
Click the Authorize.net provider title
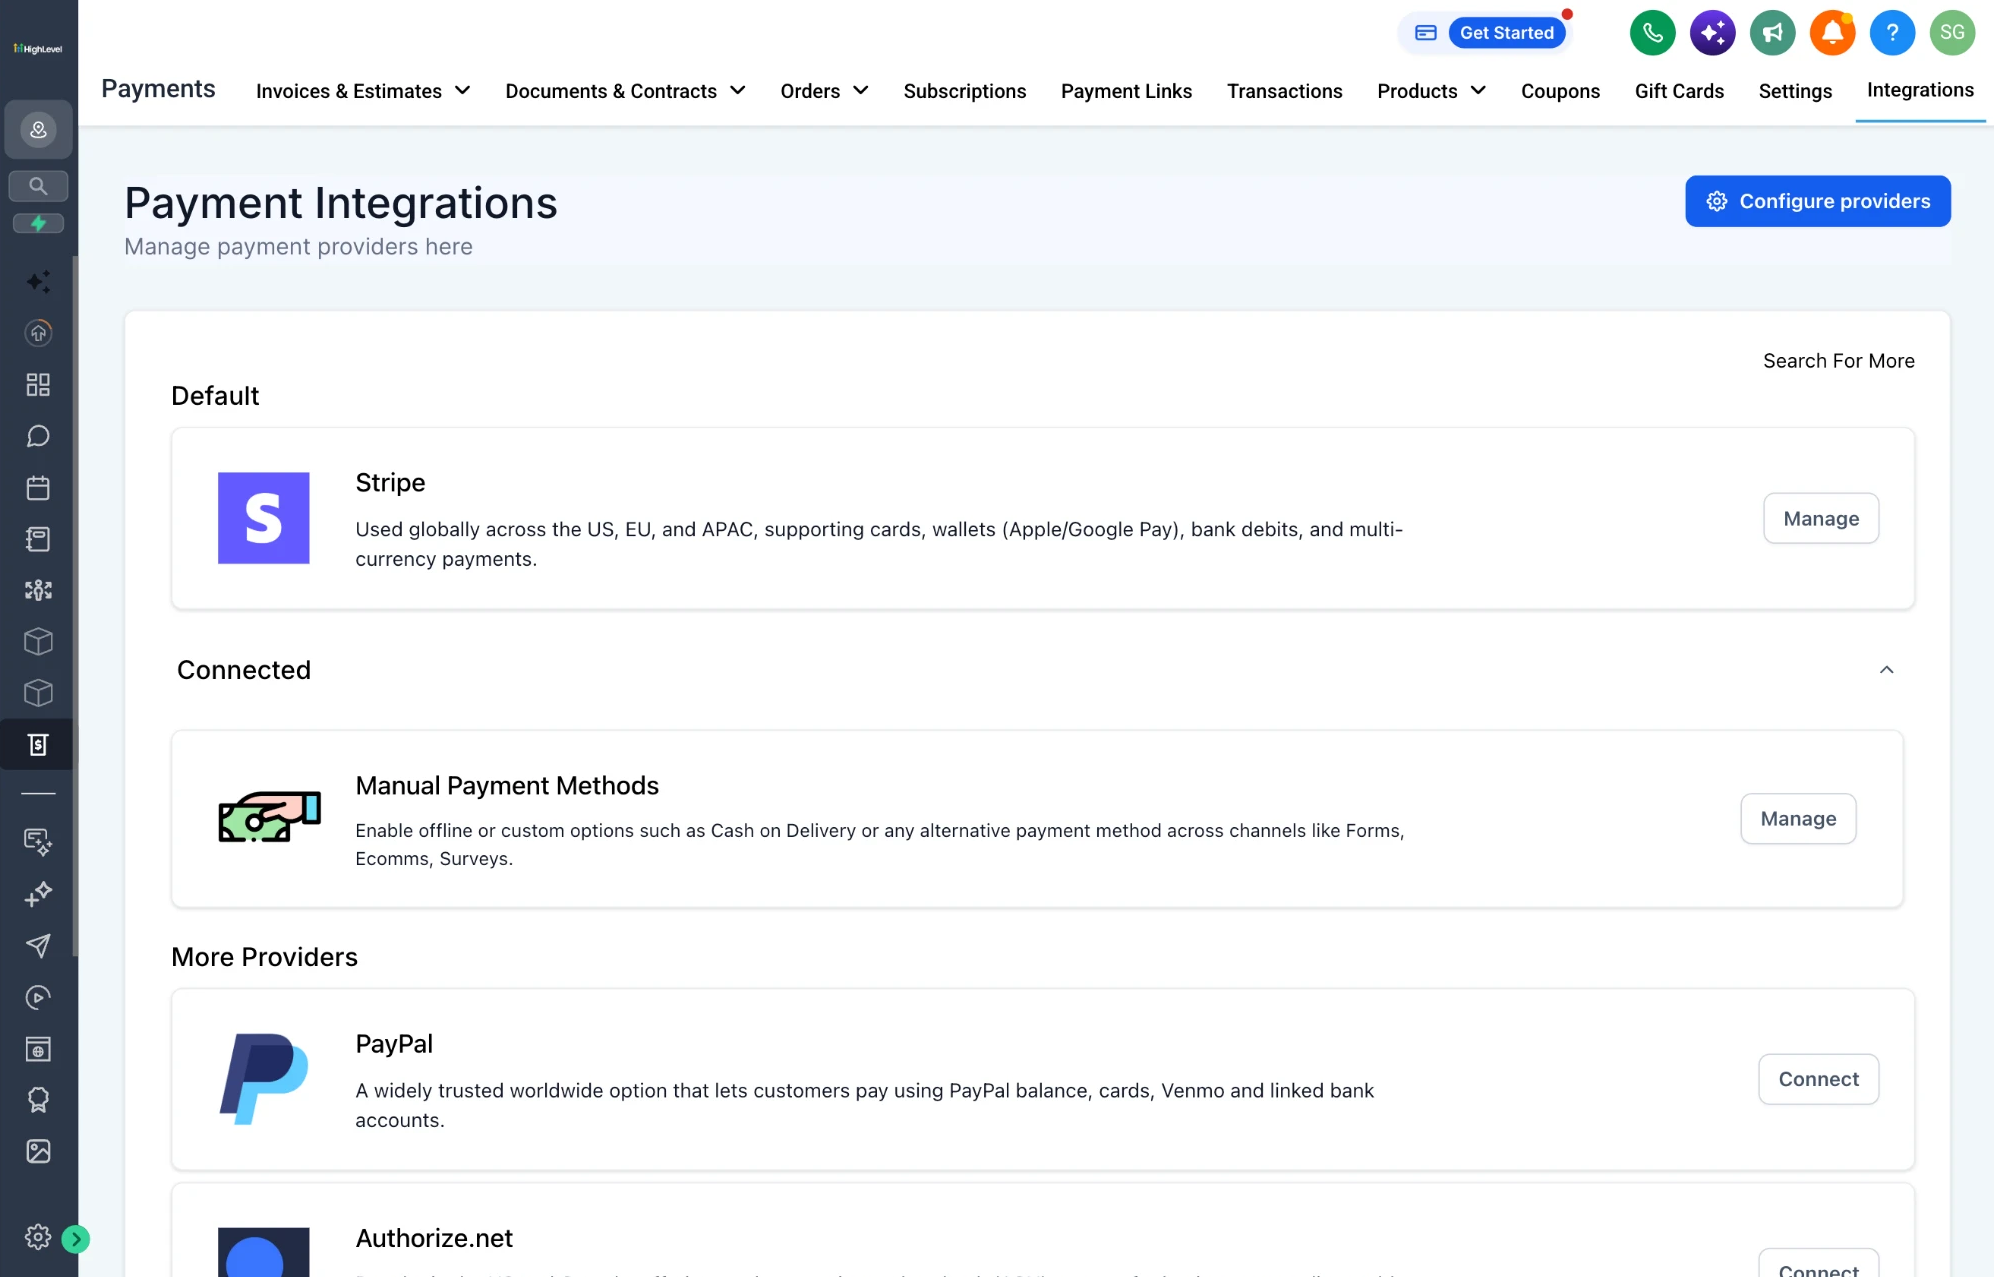click(433, 1238)
